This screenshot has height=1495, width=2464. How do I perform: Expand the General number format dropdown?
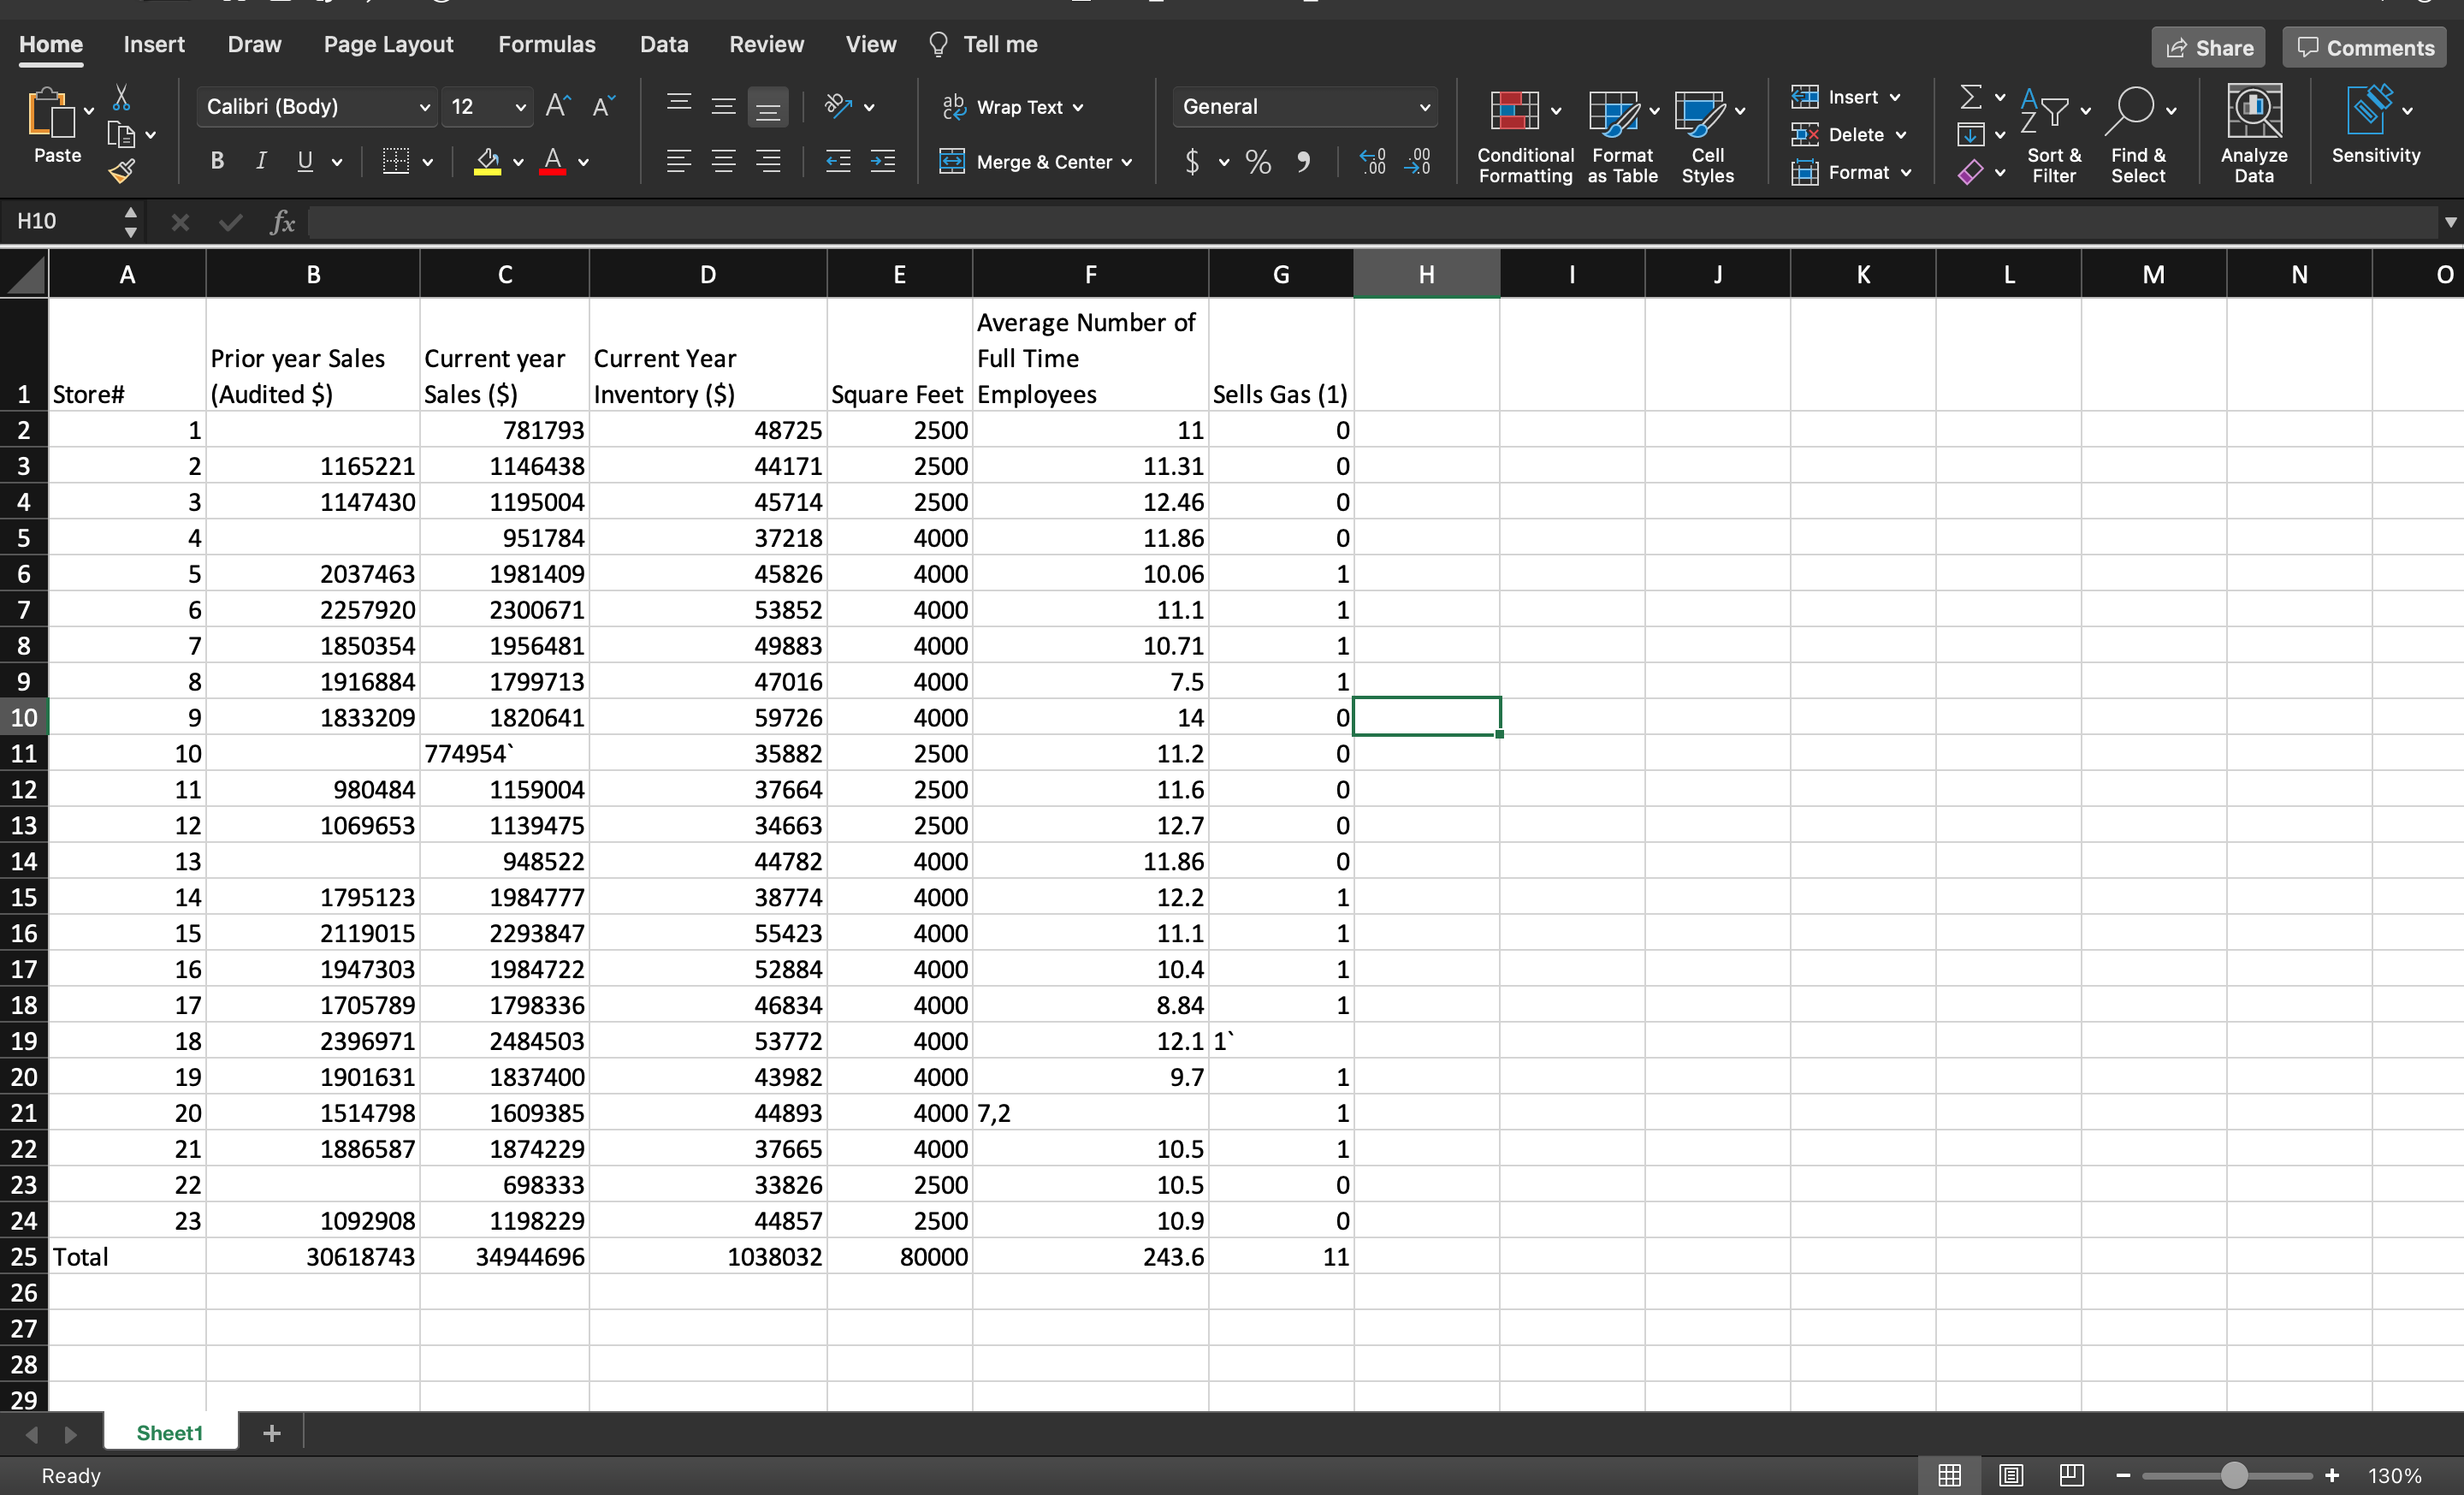[x=1424, y=107]
